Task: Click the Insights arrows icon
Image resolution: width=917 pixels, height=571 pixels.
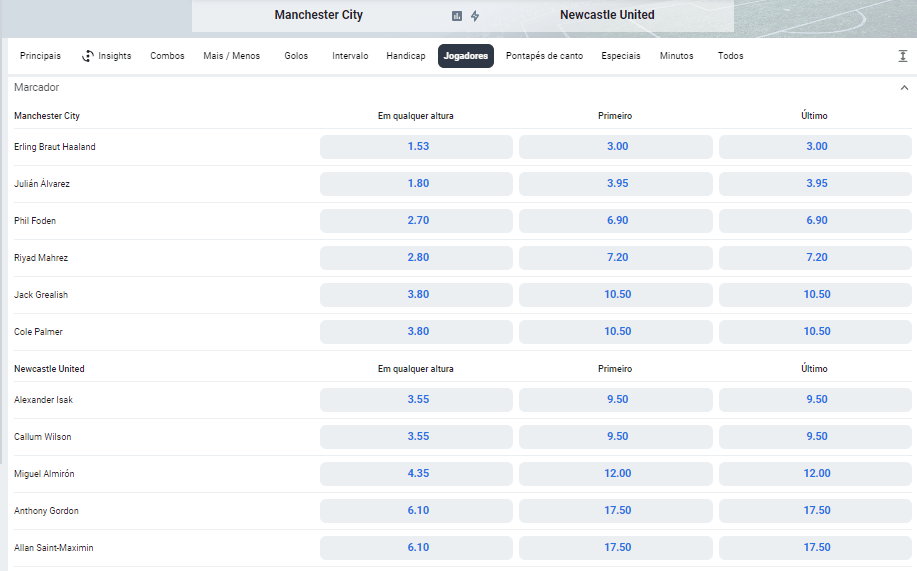Action: [88, 56]
